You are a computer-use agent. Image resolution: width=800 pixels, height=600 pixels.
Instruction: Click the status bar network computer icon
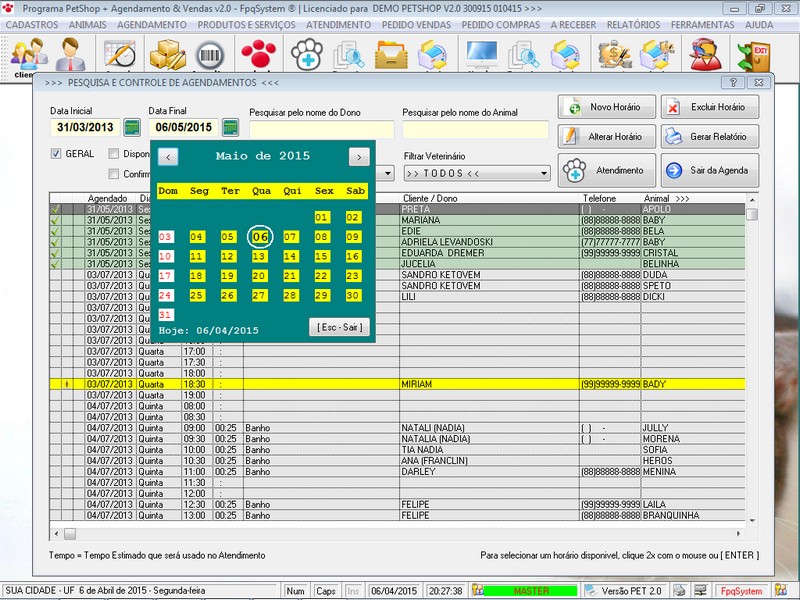coord(701,591)
